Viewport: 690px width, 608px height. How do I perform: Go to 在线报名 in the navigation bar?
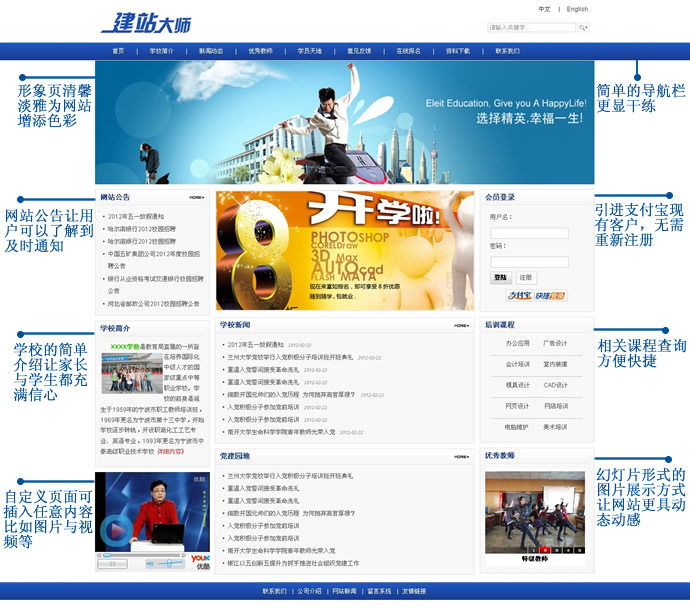[408, 50]
